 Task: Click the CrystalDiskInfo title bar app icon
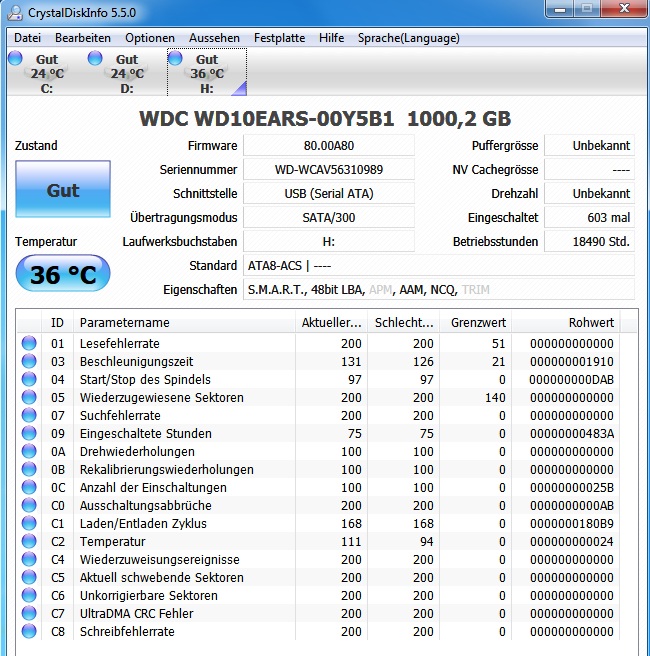(15, 13)
